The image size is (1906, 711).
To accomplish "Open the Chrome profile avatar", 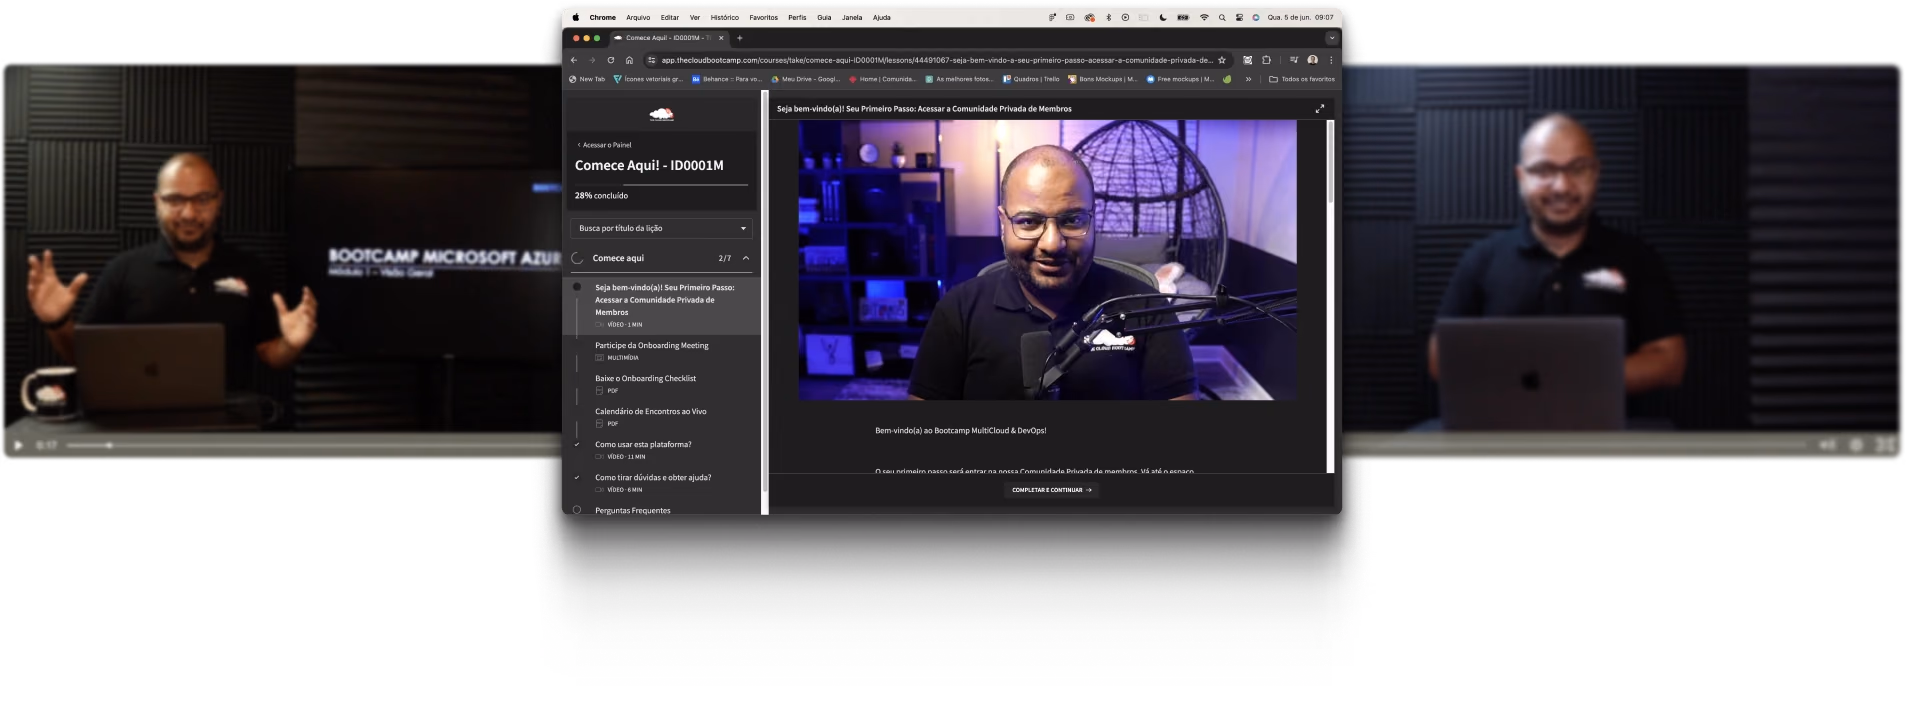I will coord(1313,60).
